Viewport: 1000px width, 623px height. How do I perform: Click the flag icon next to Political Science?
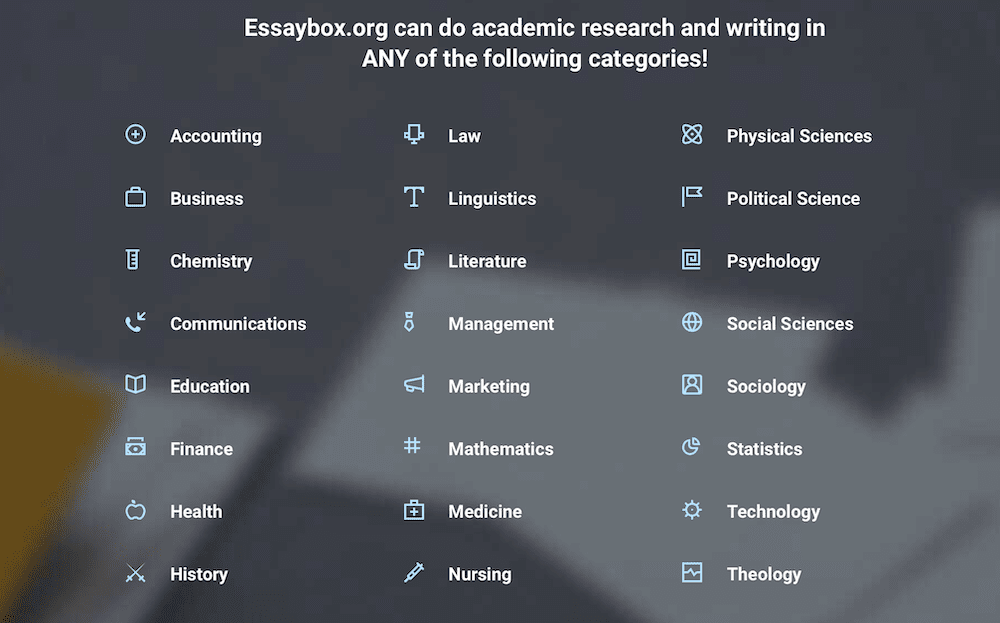coord(692,196)
